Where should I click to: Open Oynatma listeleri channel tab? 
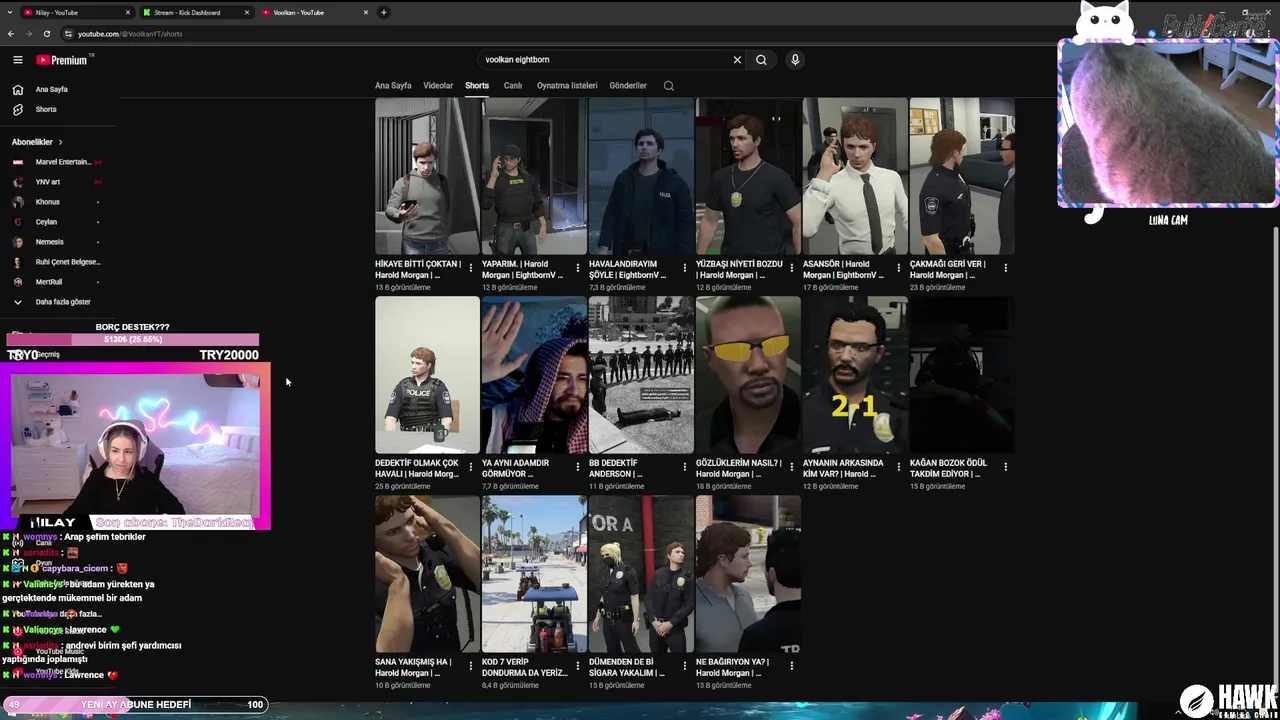coord(567,86)
